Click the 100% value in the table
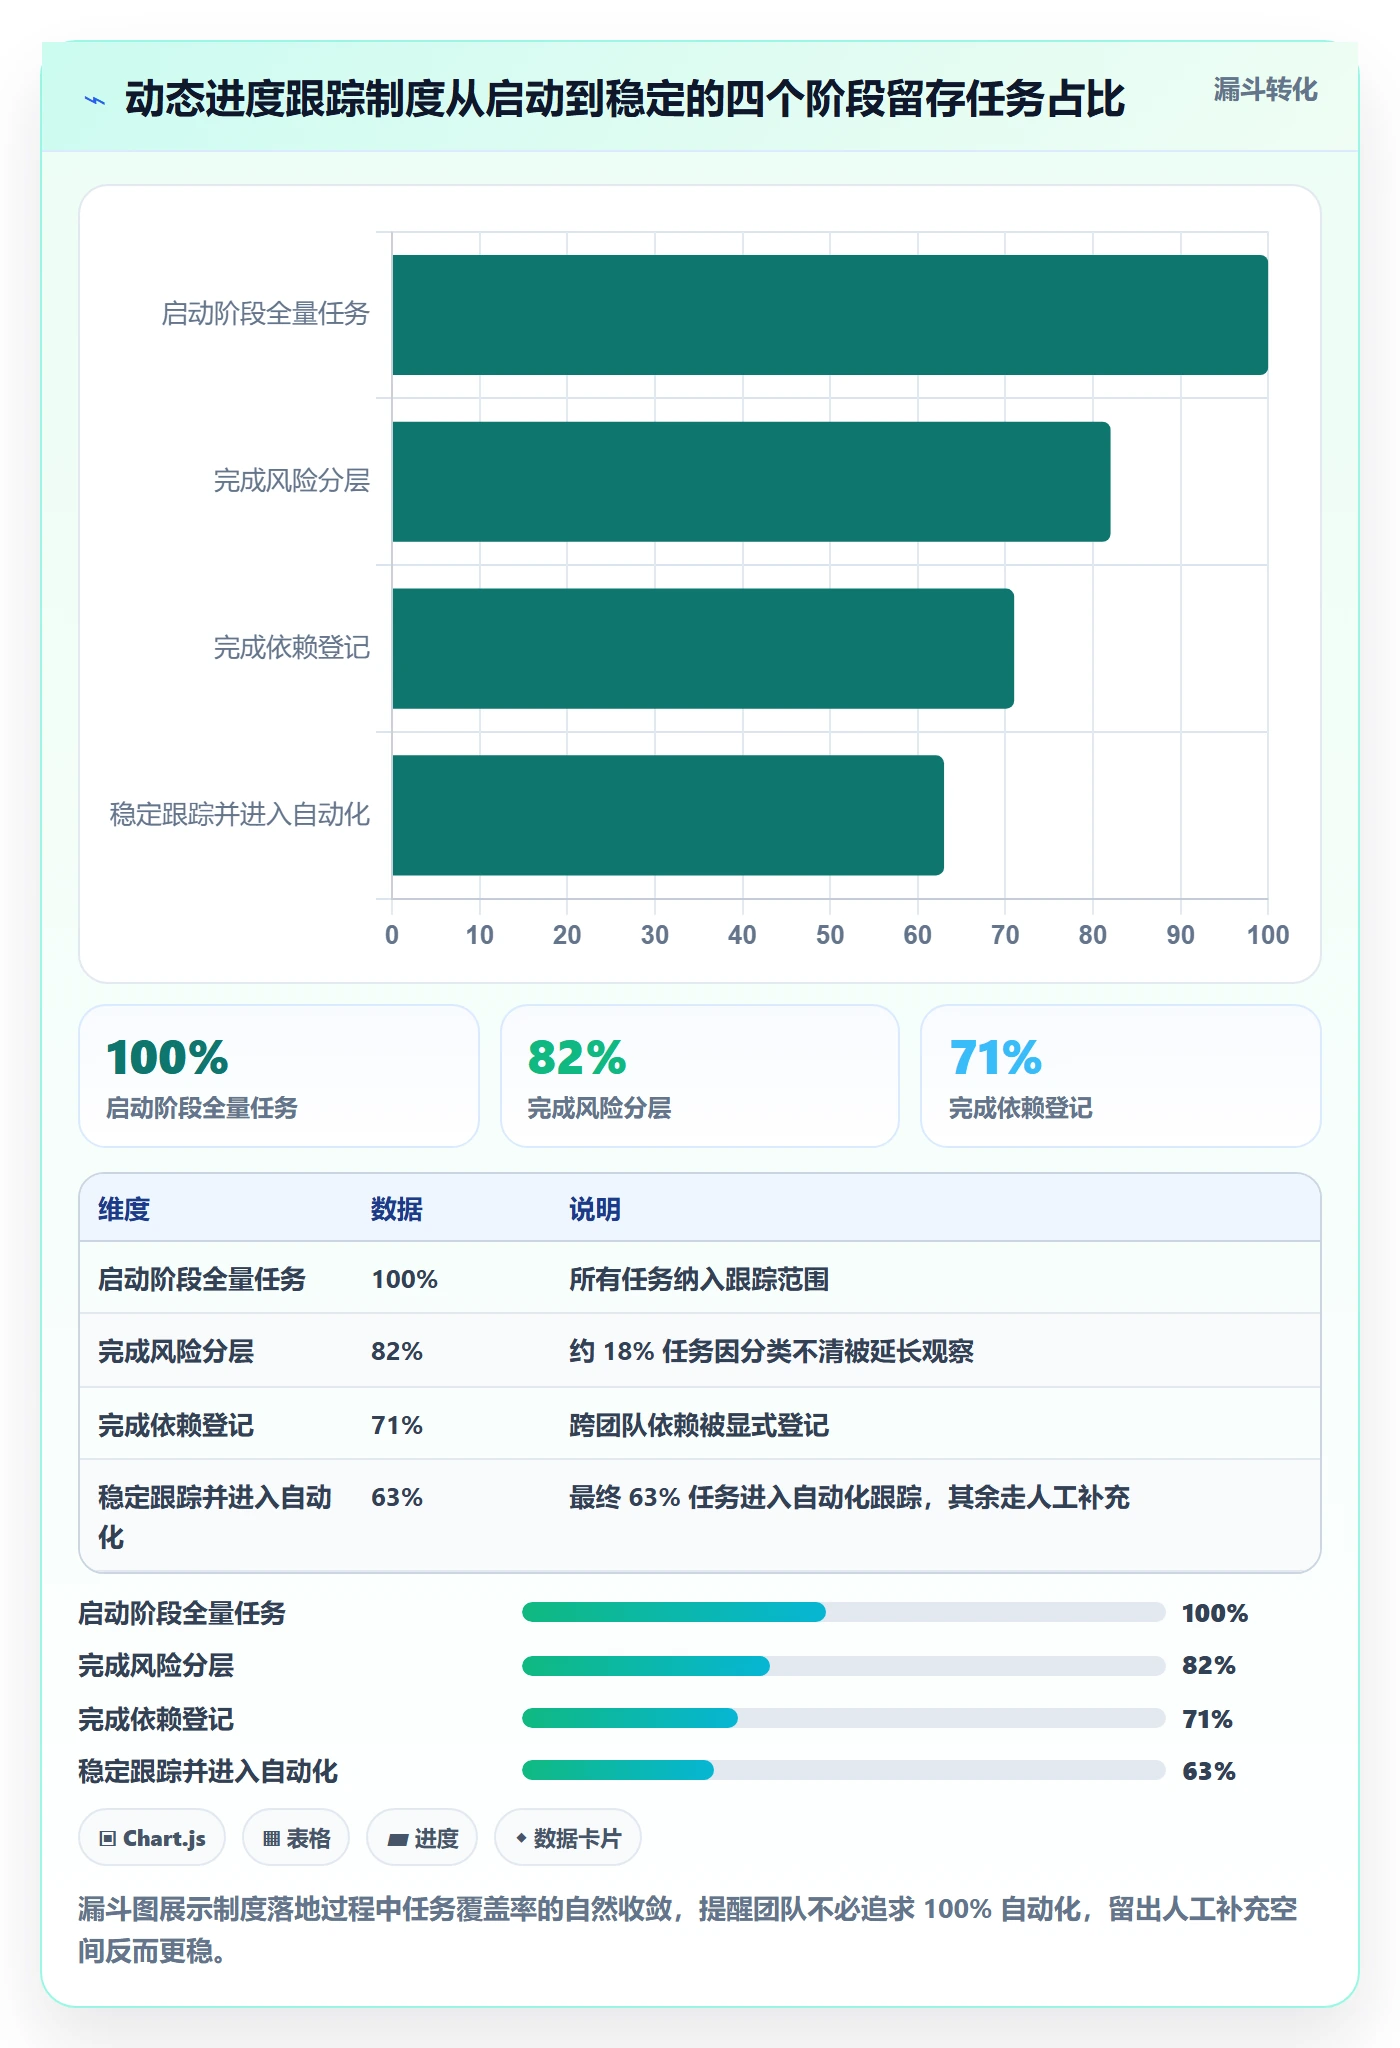 (x=405, y=1279)
